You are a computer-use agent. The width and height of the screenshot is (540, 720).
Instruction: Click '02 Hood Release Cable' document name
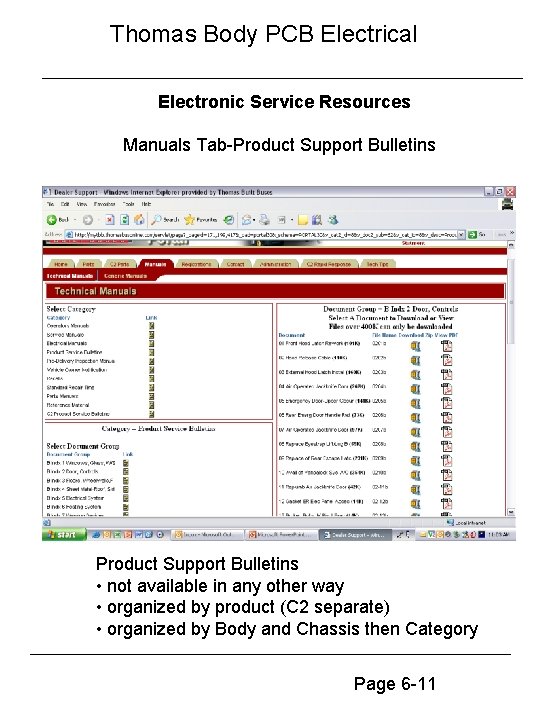(x=313, y=357)
